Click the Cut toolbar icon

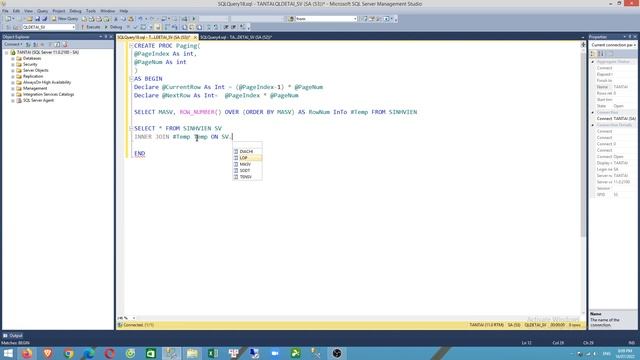[x=116, y=19]
